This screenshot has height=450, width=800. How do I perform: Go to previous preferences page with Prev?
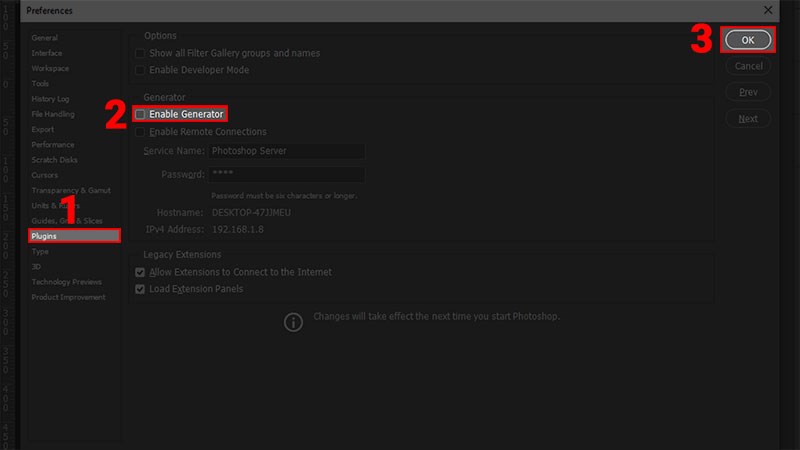coord(748,92)
